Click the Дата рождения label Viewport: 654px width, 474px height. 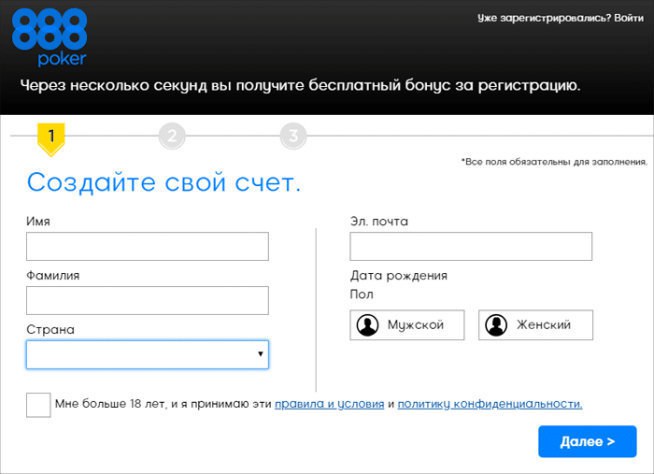(399, 276)
